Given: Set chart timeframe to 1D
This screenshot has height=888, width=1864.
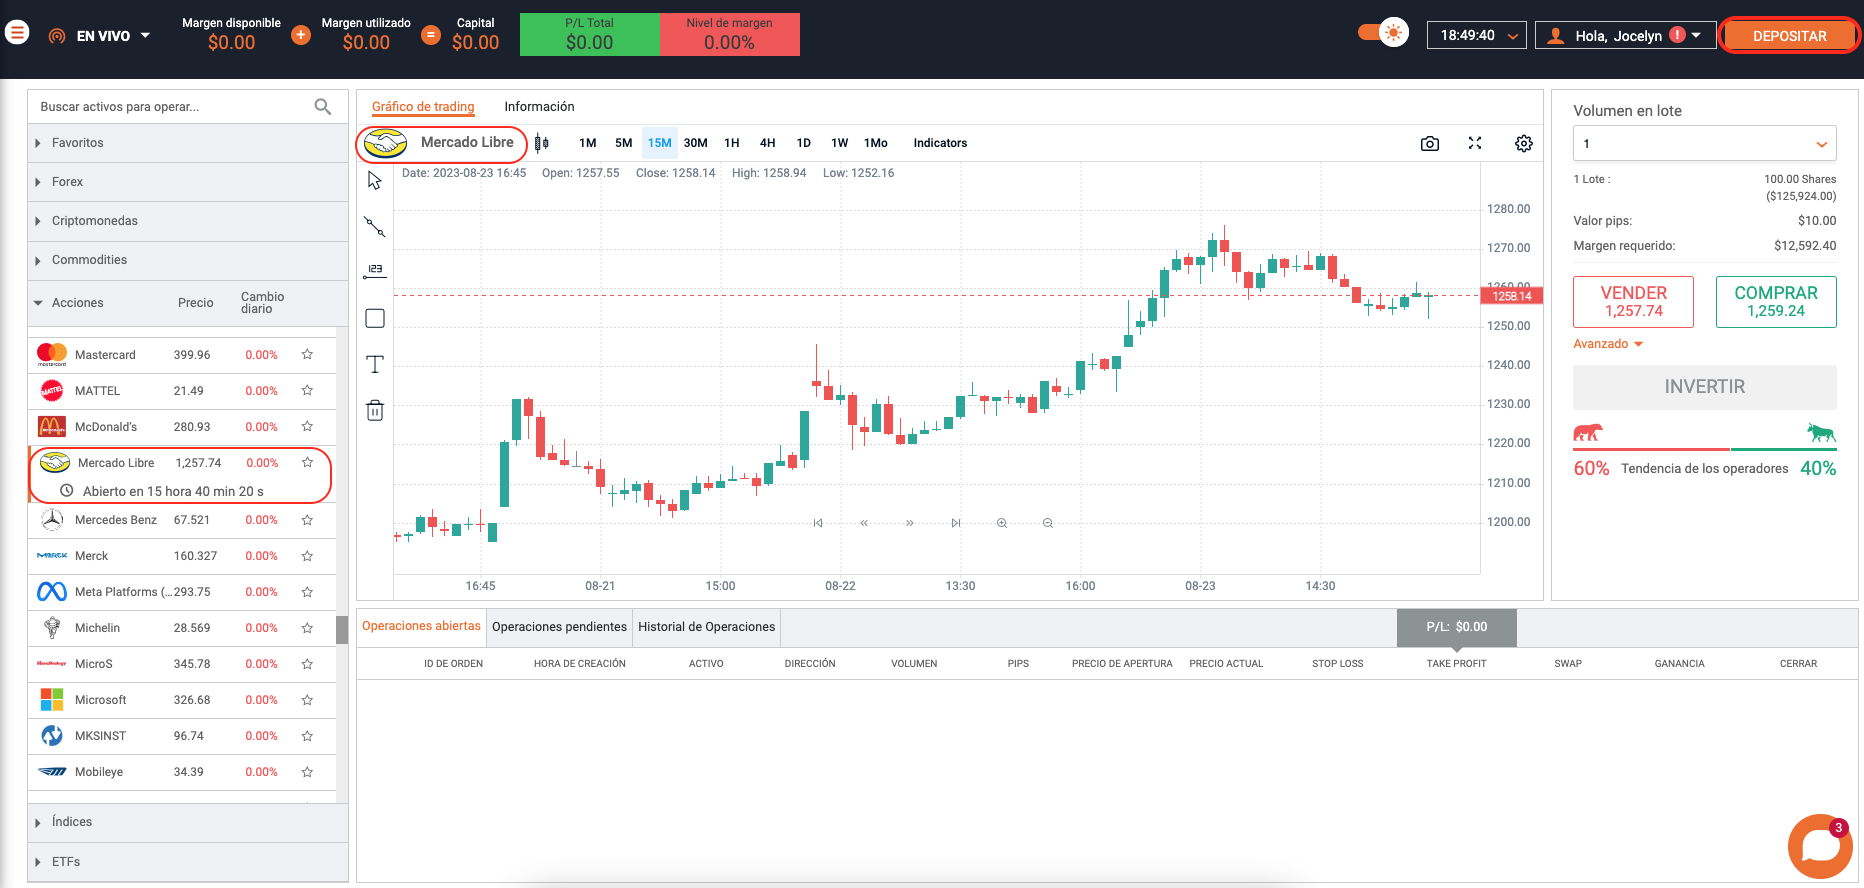Looking at the screenshot, I should coord(803,143).
